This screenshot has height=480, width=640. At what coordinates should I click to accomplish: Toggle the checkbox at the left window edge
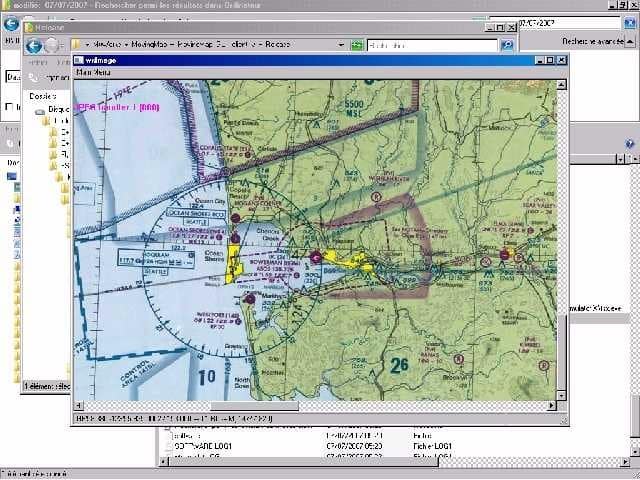(9, 107)
